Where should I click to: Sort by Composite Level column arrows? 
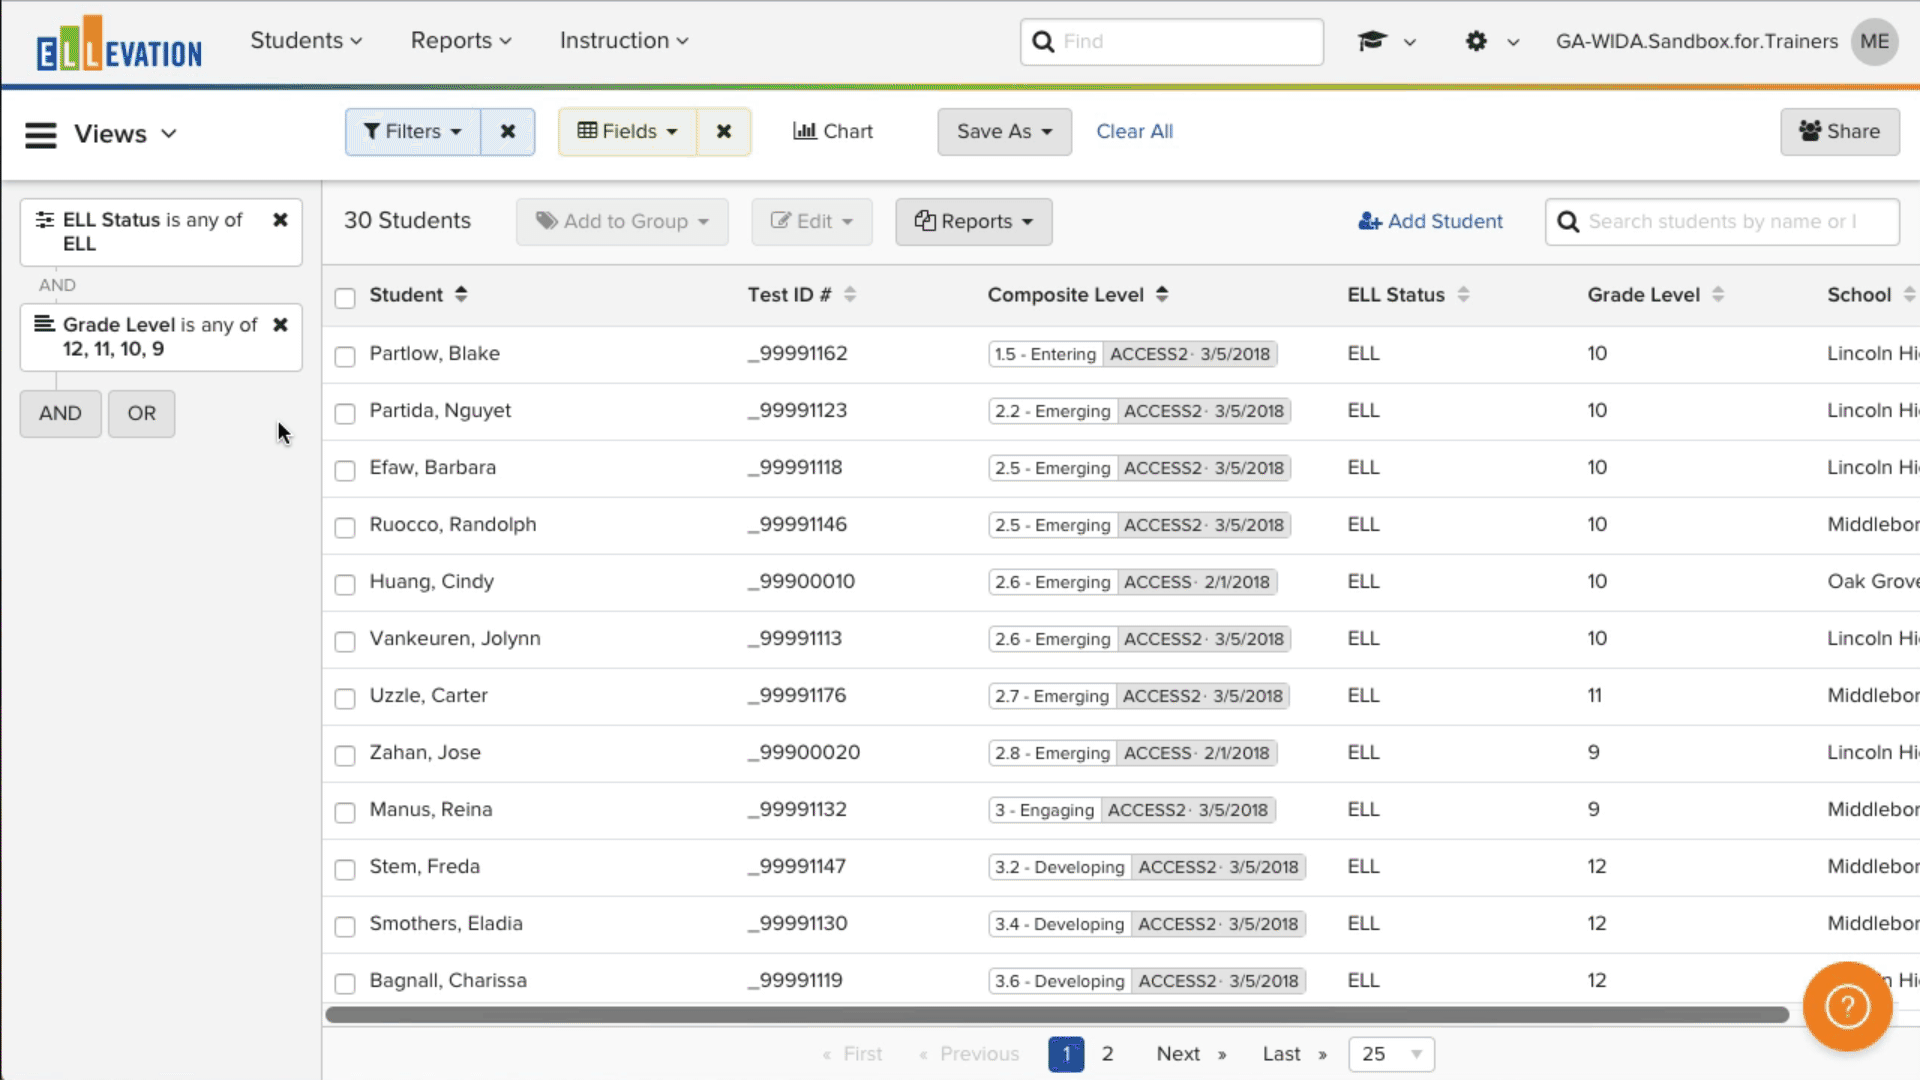[x=1162, y=294]
